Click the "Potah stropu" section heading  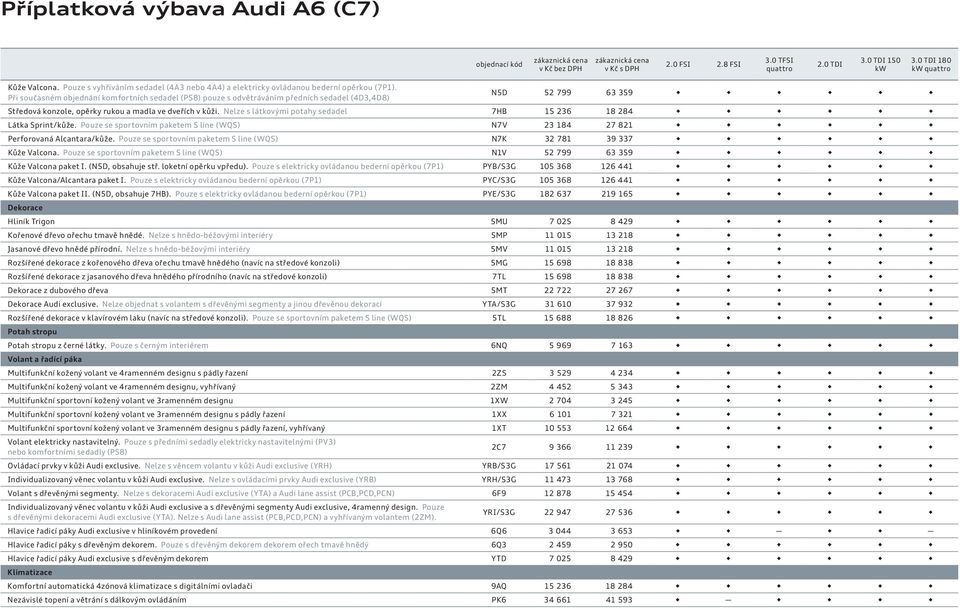[32, 331]
